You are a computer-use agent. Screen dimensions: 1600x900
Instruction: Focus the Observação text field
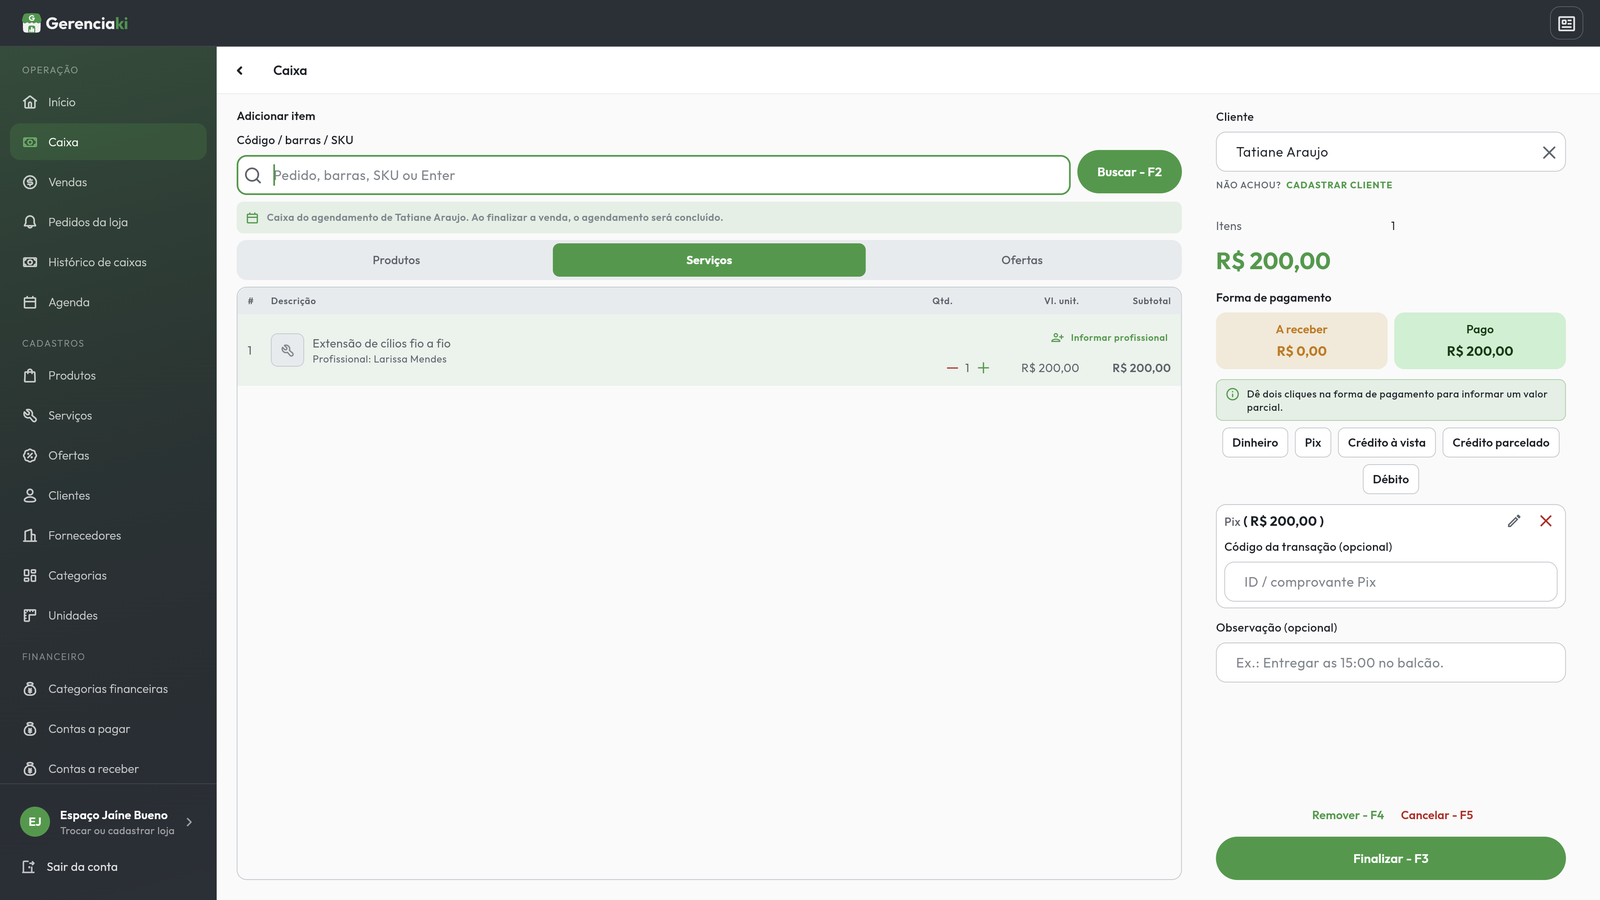pos(1391,663)
